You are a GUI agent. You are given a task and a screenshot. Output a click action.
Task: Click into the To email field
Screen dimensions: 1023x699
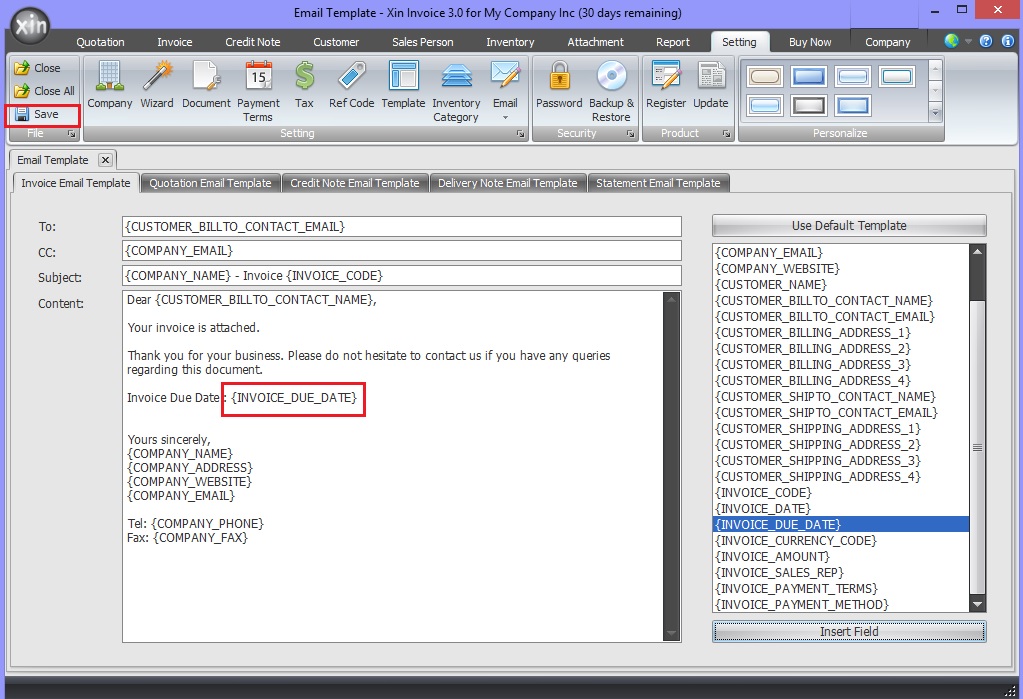click(401, 226)
